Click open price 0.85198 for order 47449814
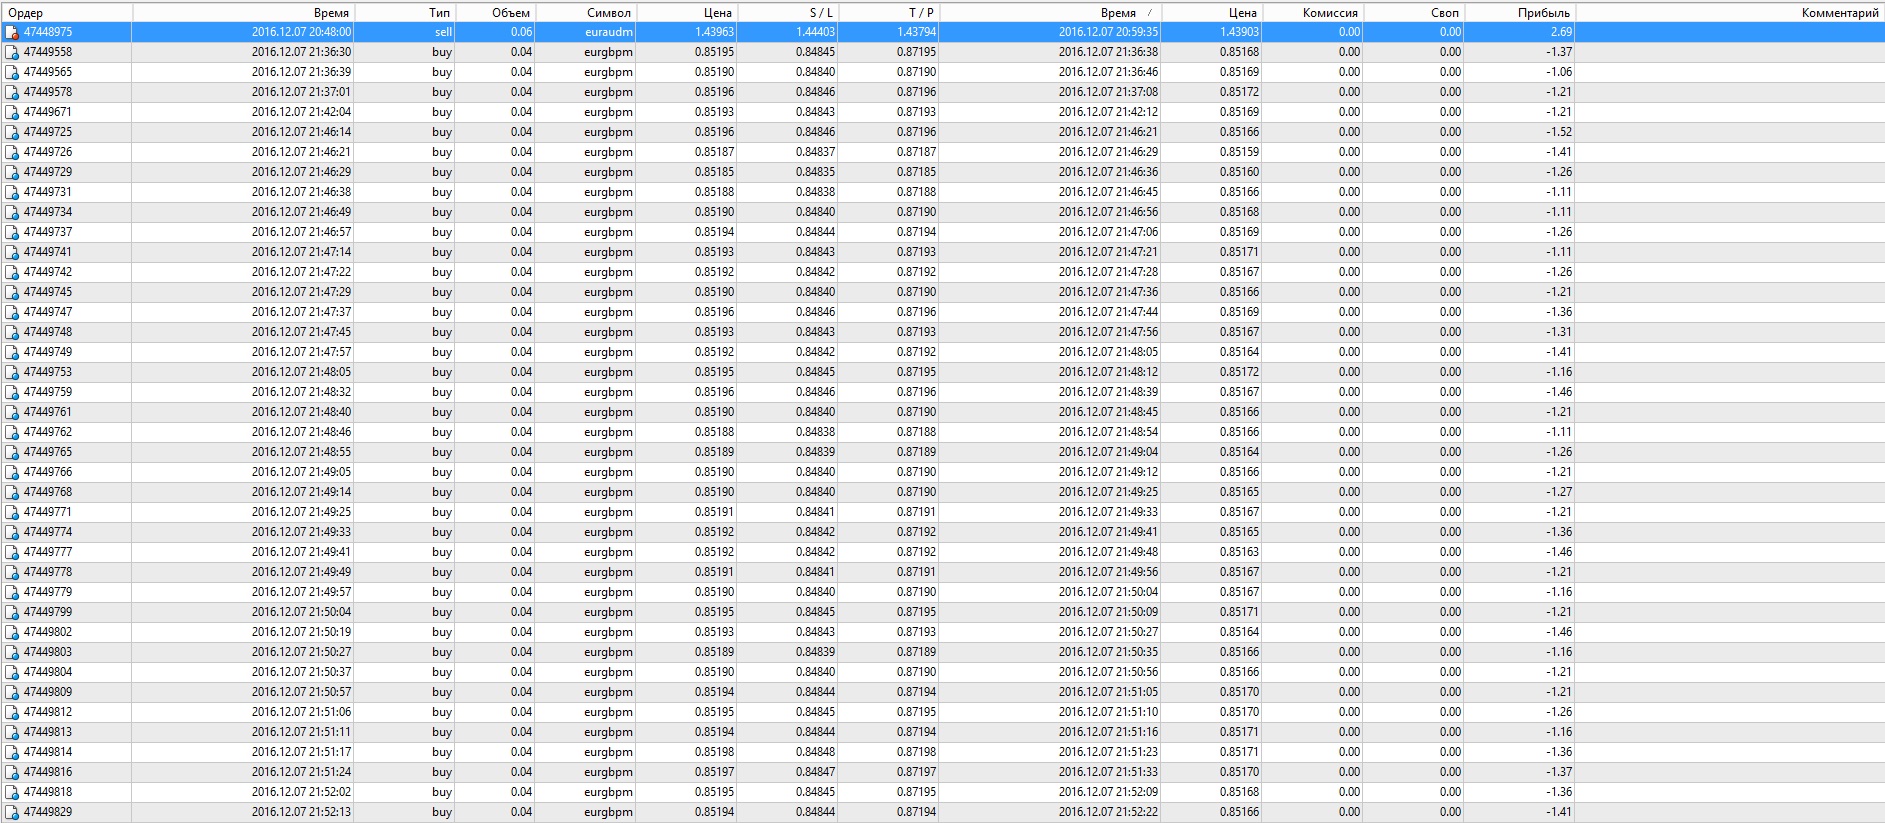Image resolution: width=1885 pixels, height=823 pixels. click(714, 752)
